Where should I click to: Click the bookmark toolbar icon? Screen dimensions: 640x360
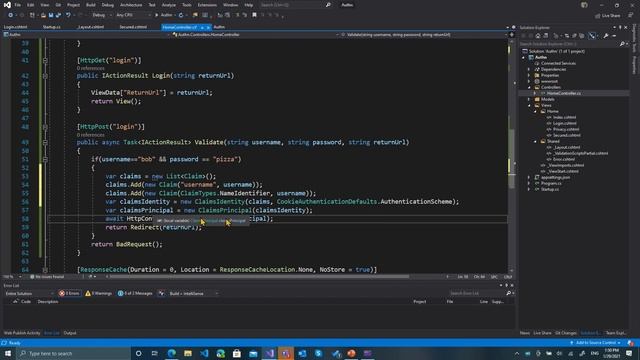(x=254, y=15)
